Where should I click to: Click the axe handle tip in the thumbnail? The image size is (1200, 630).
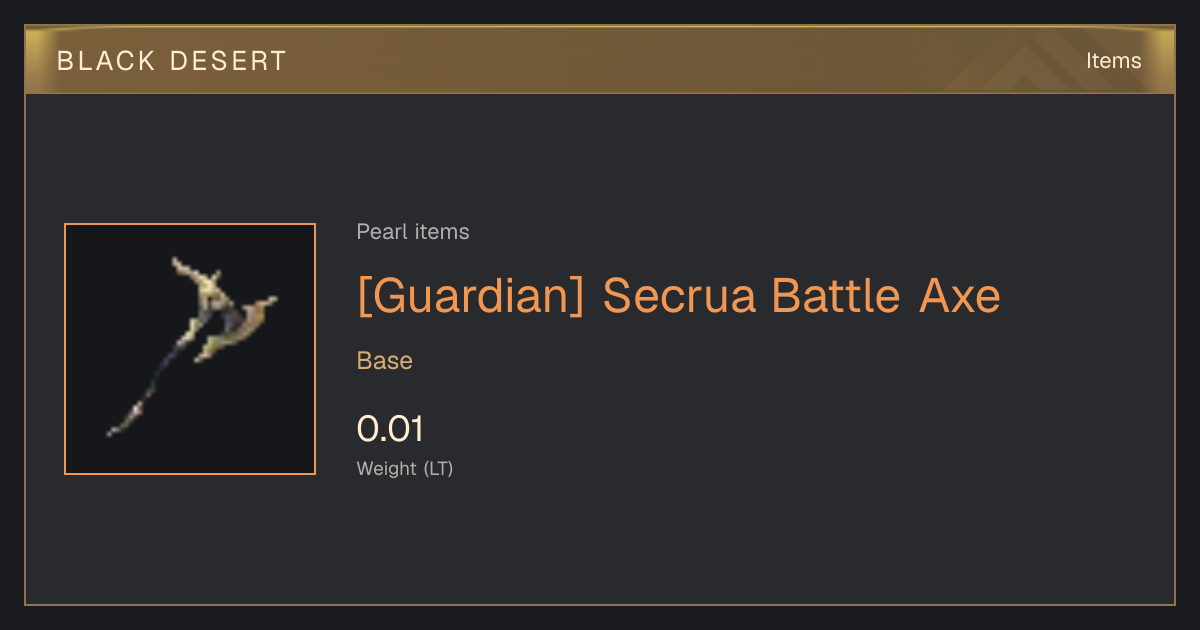pos(119,425)
